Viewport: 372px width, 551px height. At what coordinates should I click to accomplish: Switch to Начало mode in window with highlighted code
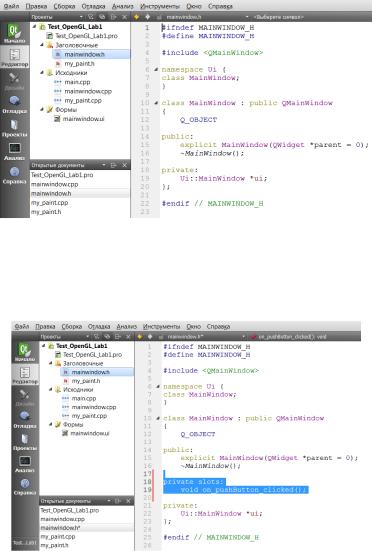(25, 352)
